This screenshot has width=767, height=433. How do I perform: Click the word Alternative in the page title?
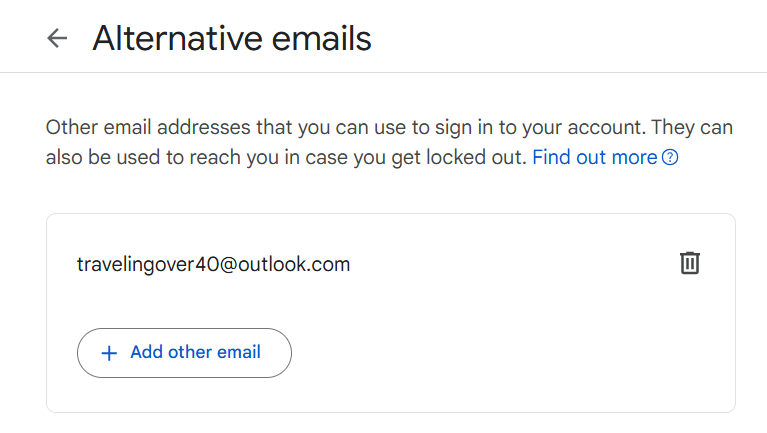pyautogui.click(x=178, y=38)
